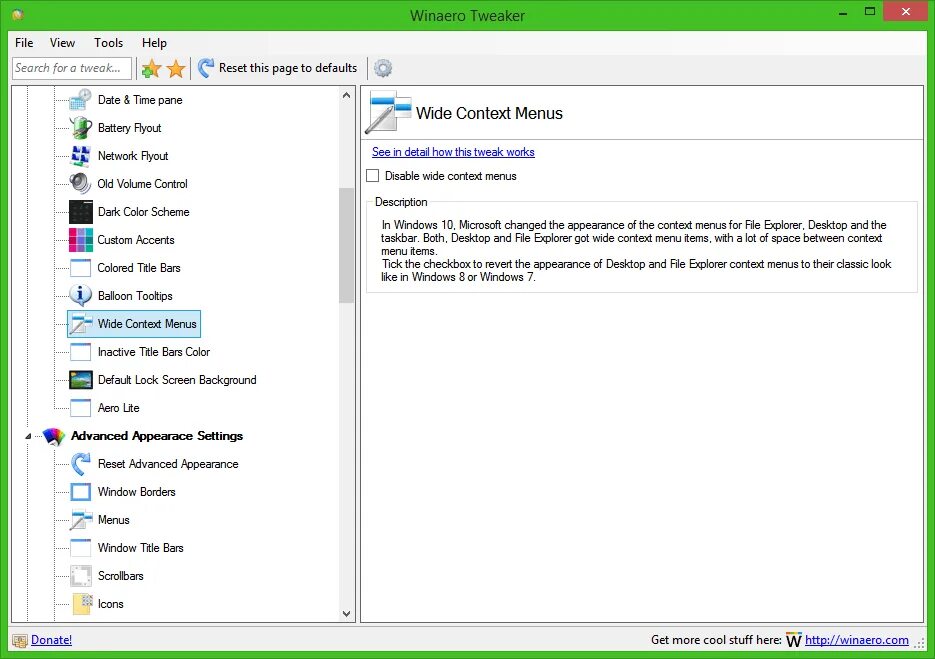Click the tree panel scrollbar thumb
The image size is (935, 659).
click(x=346, y=245)
